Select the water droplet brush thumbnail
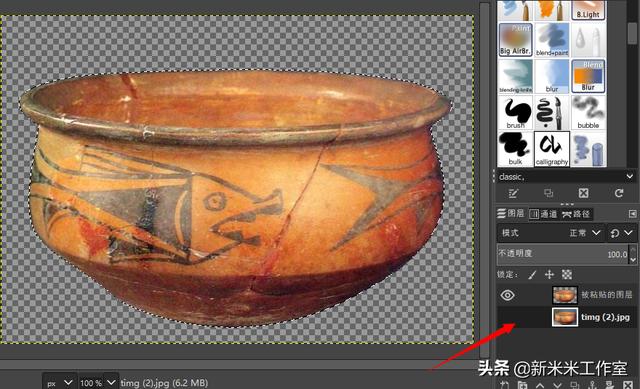The image size is (640, 389). click(x=588, y=40)
